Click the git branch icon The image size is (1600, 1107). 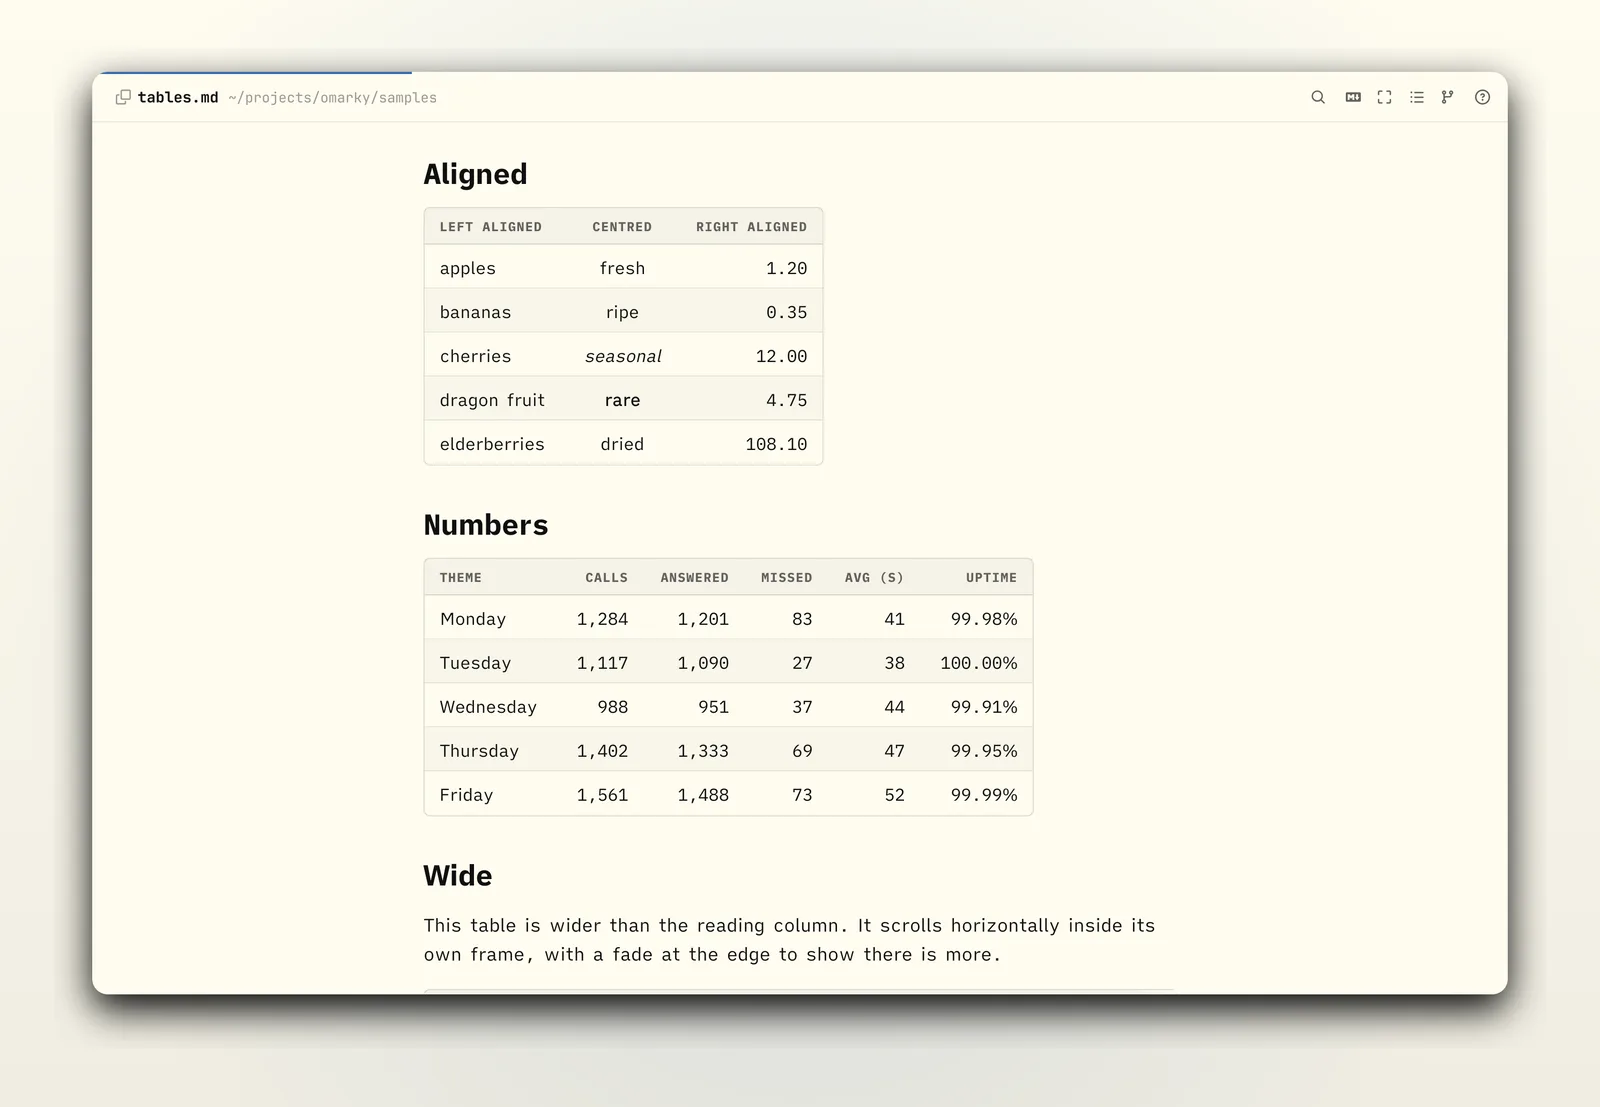(1447, 97)
